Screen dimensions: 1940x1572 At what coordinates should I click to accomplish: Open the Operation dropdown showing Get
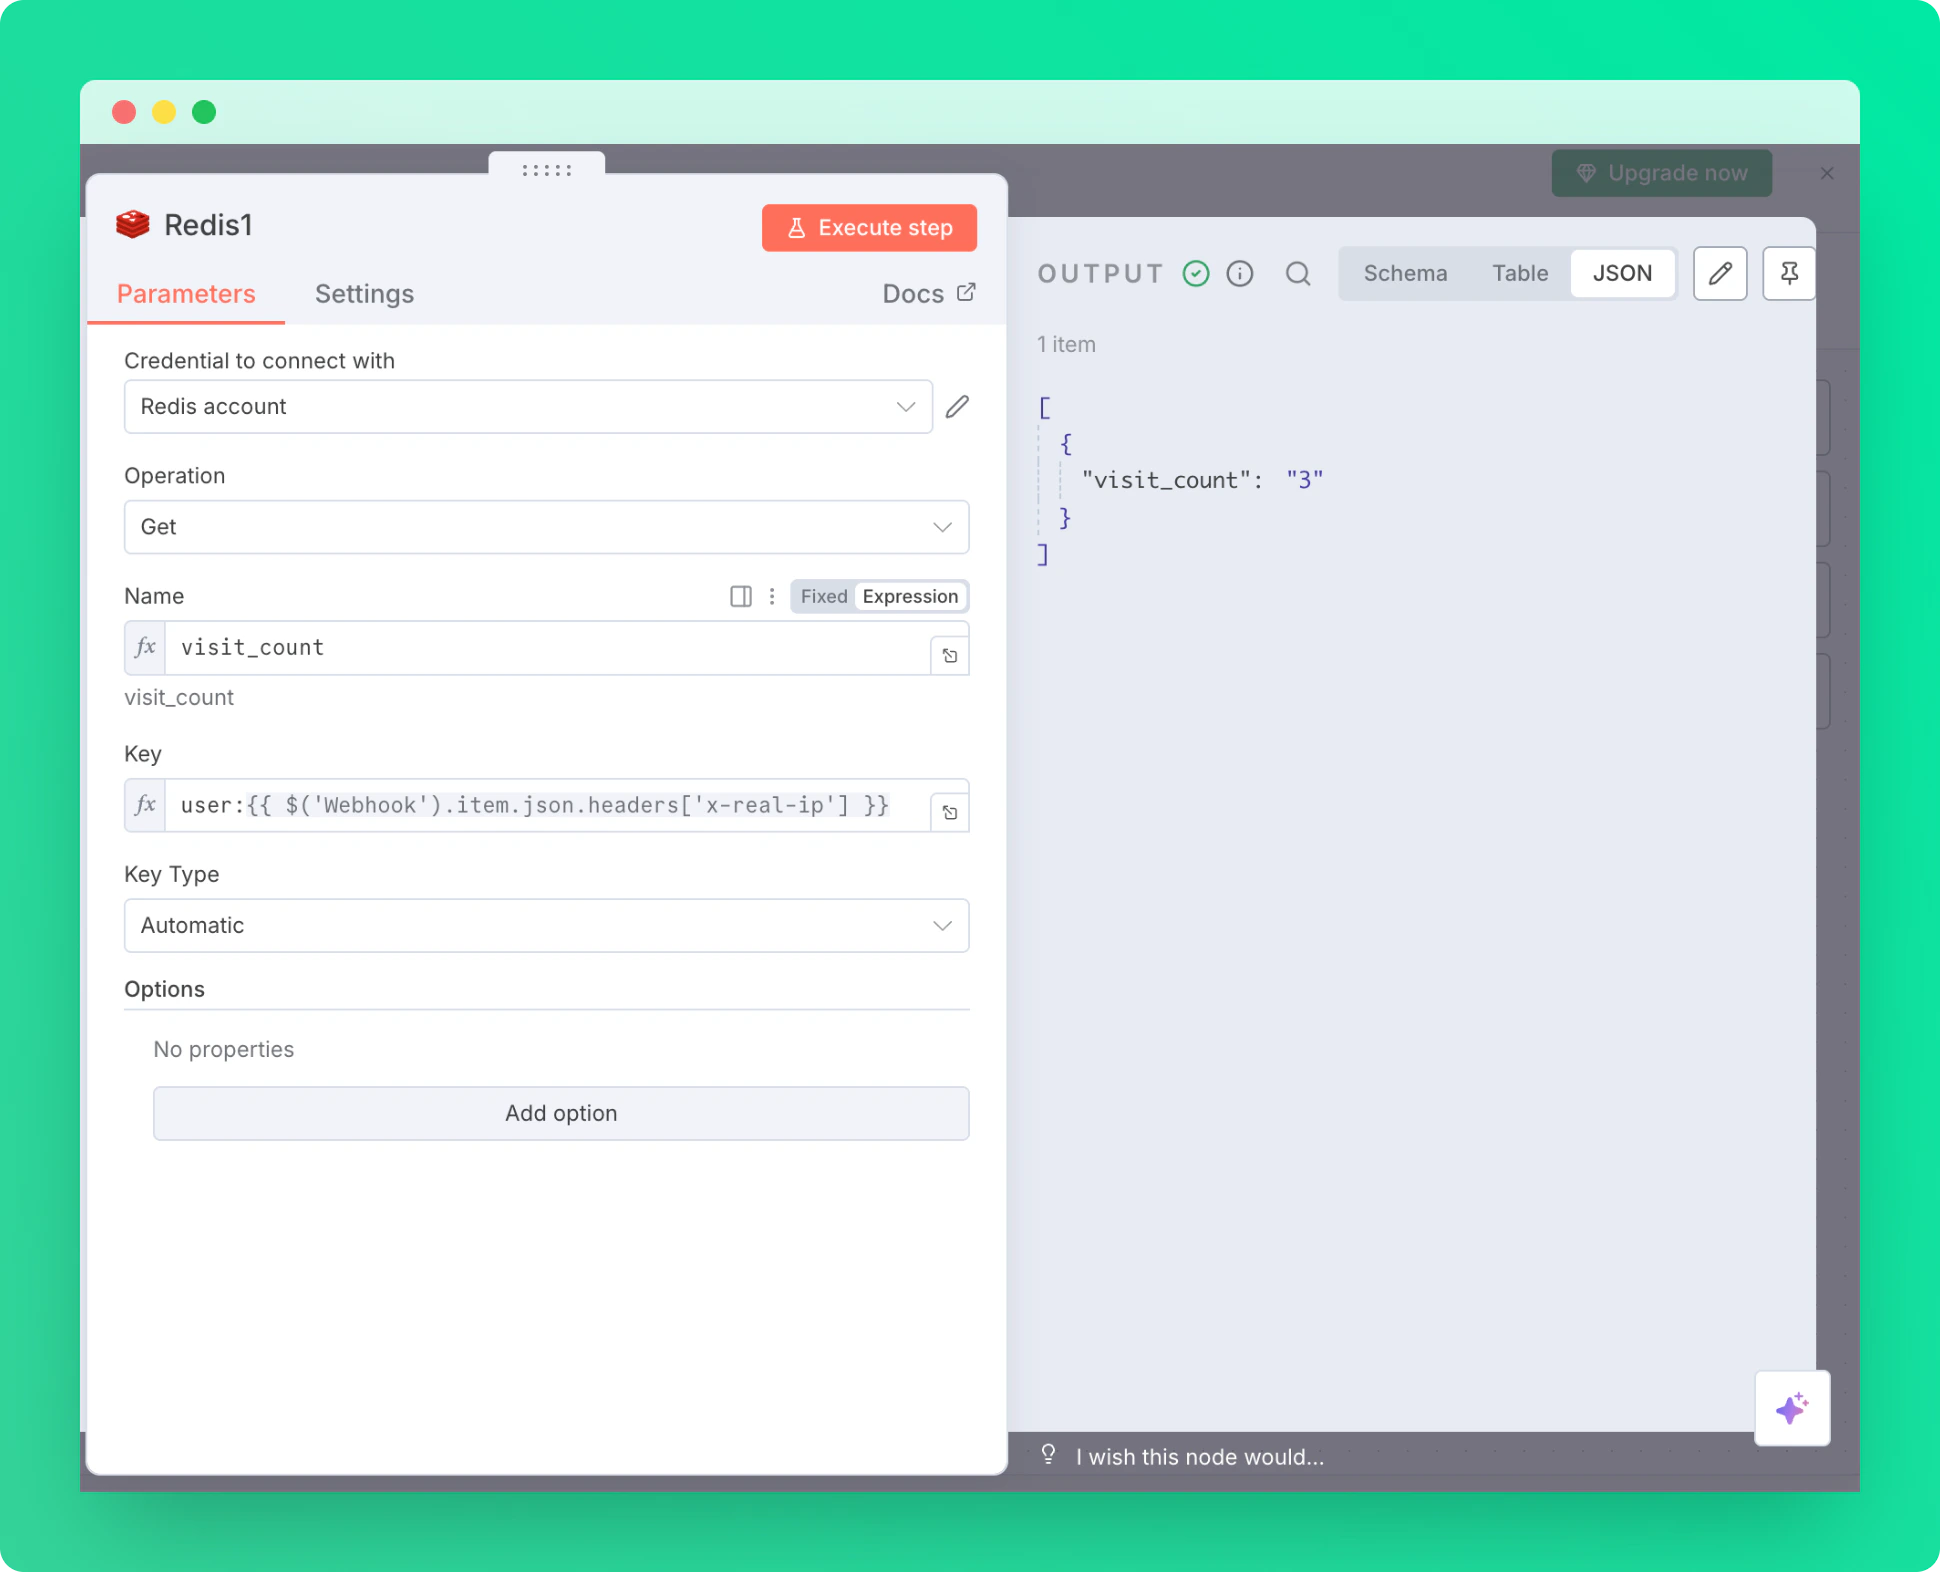click(546, 527)
